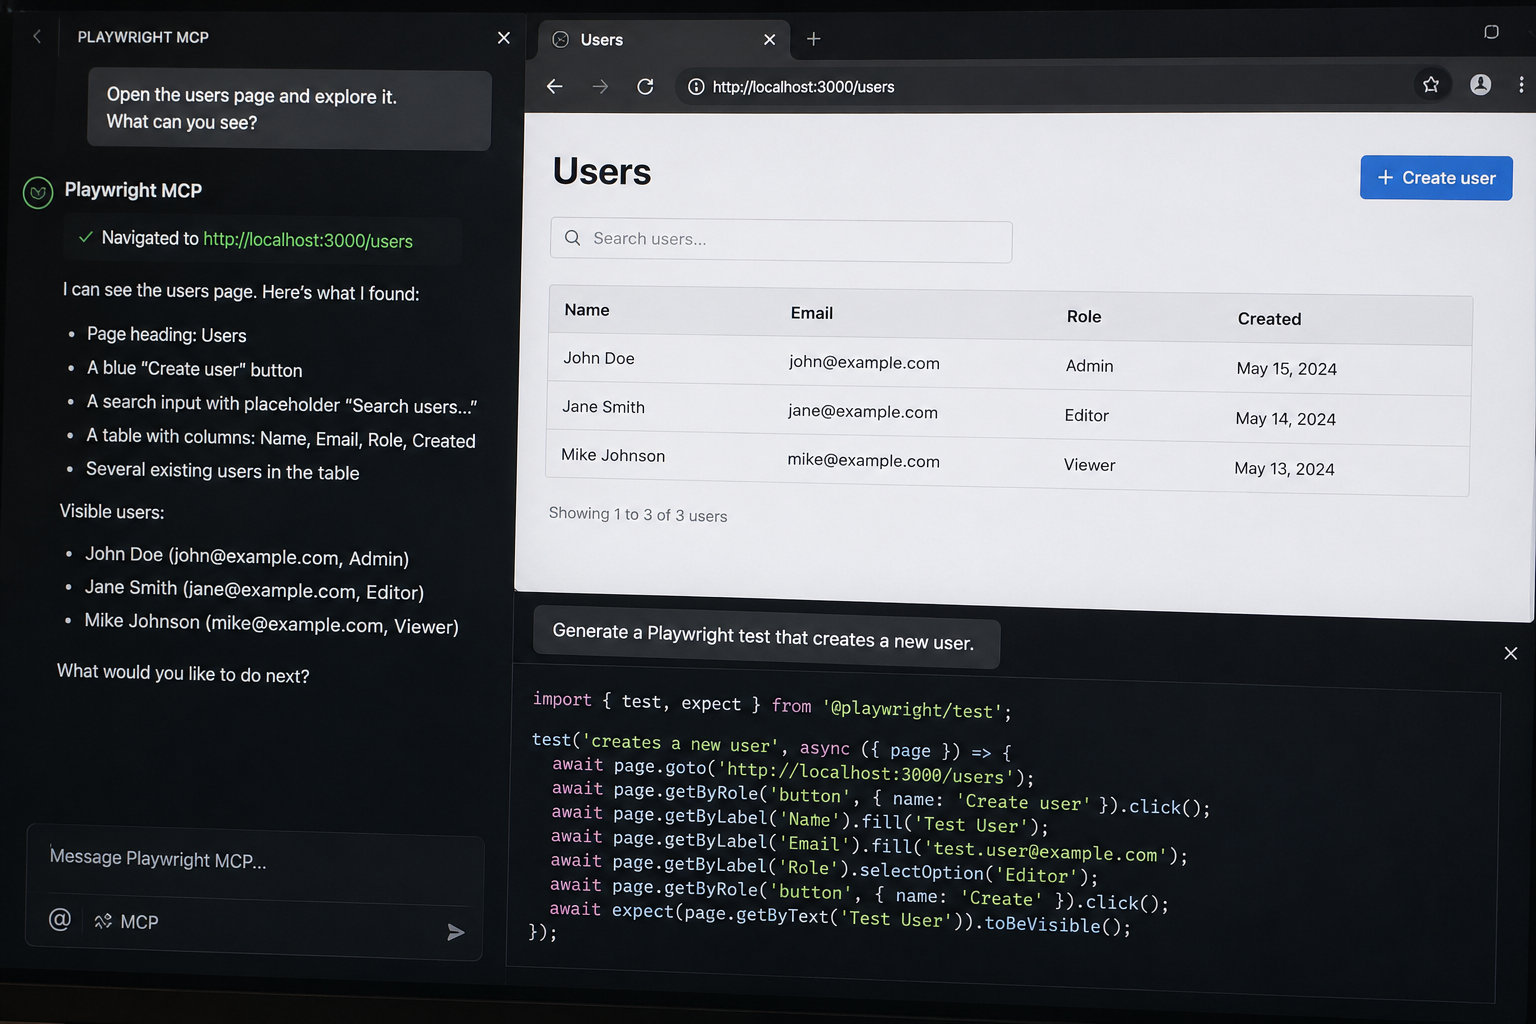Click the 'Mike Johnson (mike@example.com, Viewer)' bullet
This screenshot has width=1536, height=1024.
271,623
